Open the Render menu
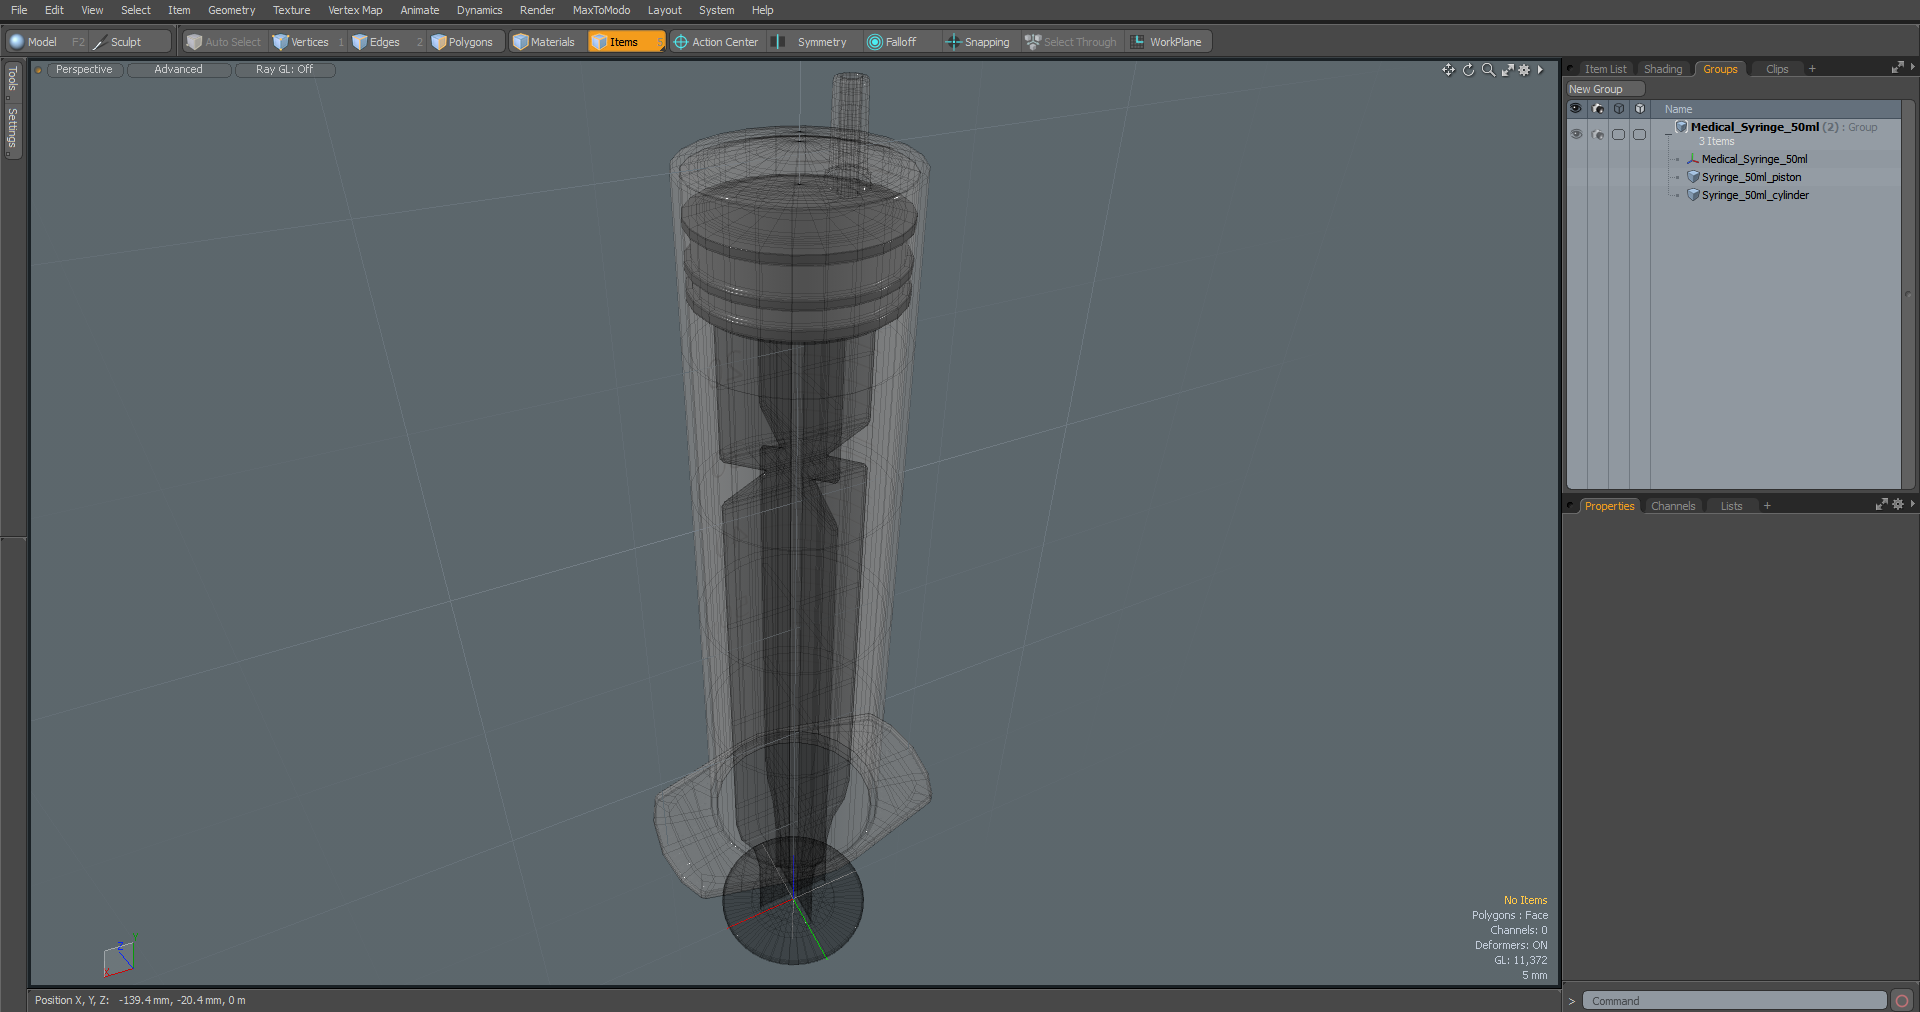The width and height of the screenshot is (1920, 1012). (537, 10)
